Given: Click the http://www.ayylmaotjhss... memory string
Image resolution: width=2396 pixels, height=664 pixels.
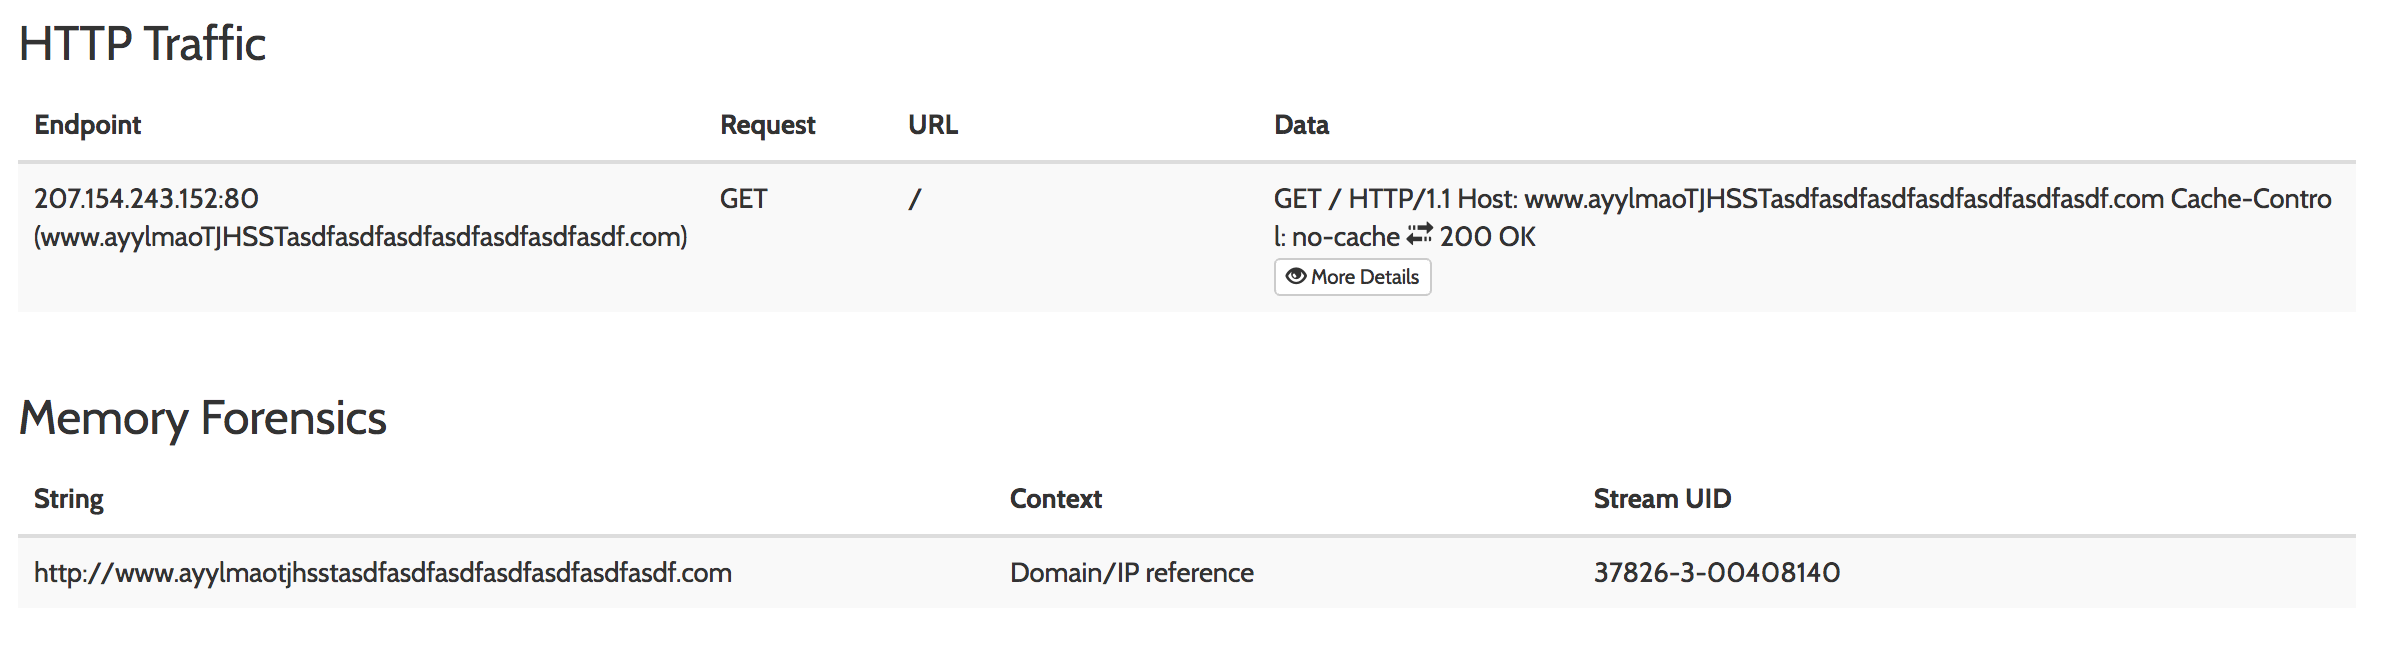Looking at the screenshot, I should (383, 573).
